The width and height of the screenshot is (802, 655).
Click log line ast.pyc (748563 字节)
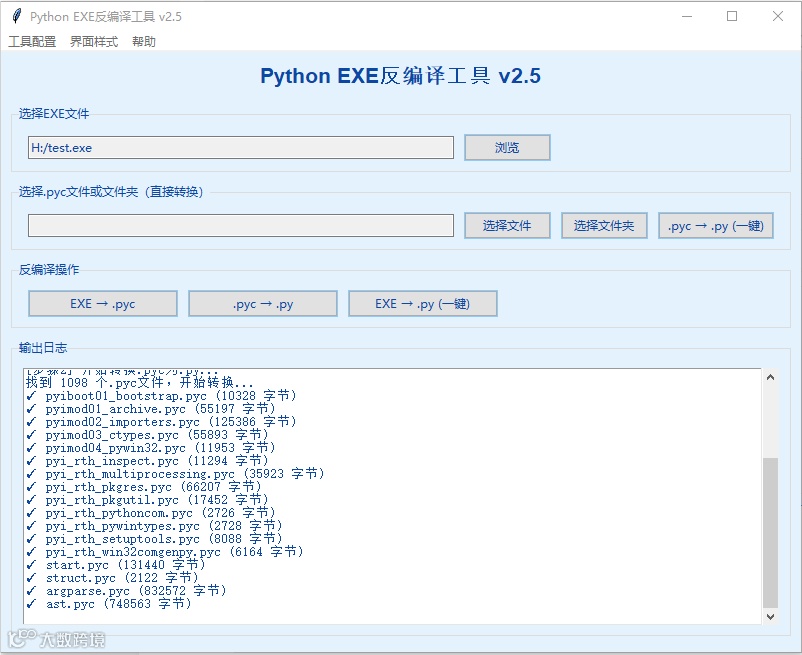[x=109, y=604]
